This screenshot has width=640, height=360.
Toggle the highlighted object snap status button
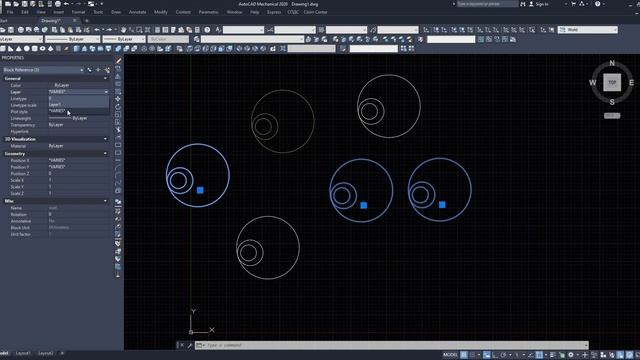point(539,355)
